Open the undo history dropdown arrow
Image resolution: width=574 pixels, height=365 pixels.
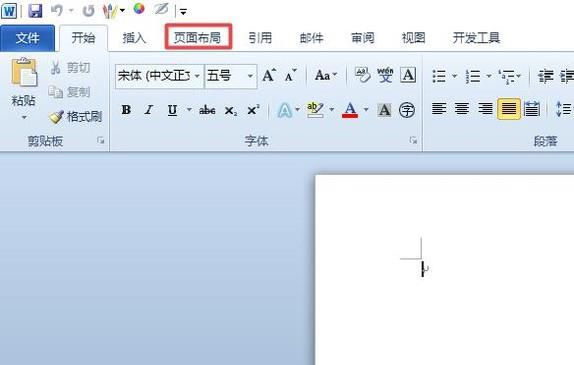coord(71,11)
